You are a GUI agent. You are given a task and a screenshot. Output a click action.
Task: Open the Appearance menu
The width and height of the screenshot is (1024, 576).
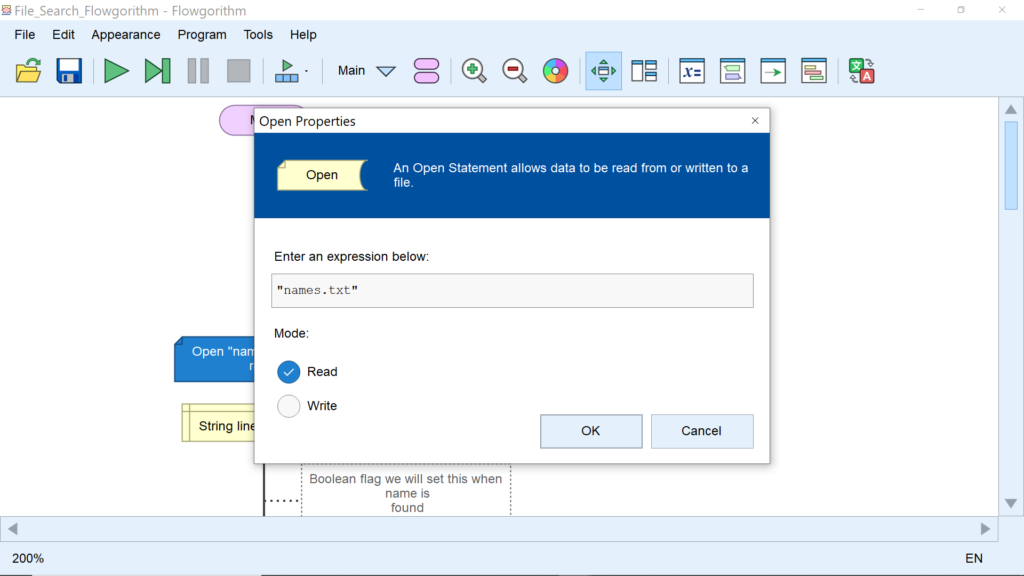[x=126, y=34]
